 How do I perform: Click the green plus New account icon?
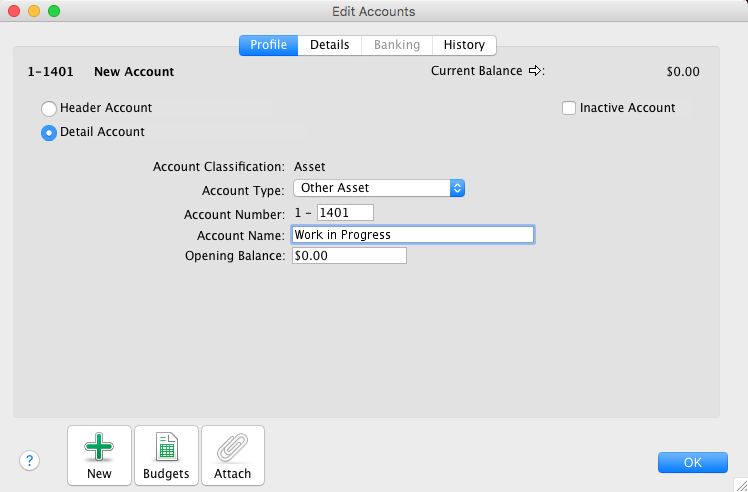point(99,447)
